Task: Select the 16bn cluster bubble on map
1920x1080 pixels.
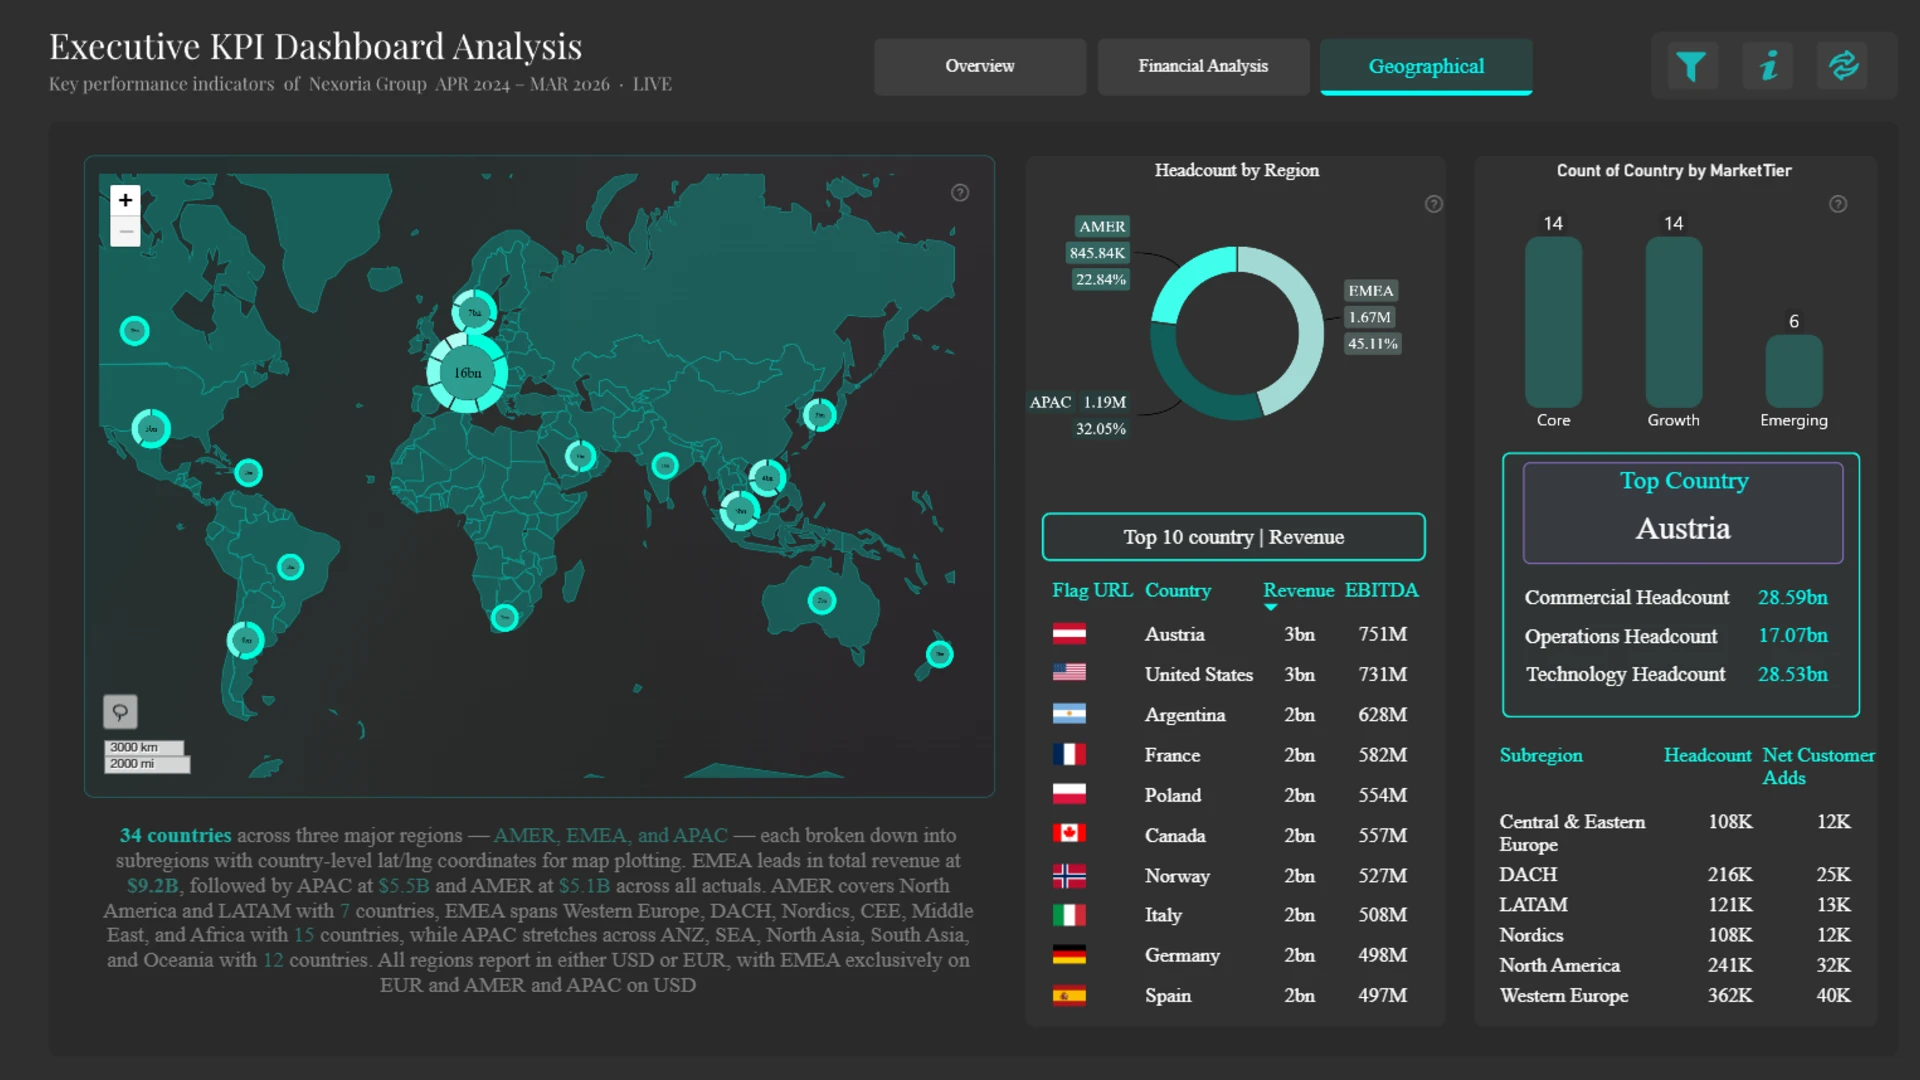Action: coord(467,373)
